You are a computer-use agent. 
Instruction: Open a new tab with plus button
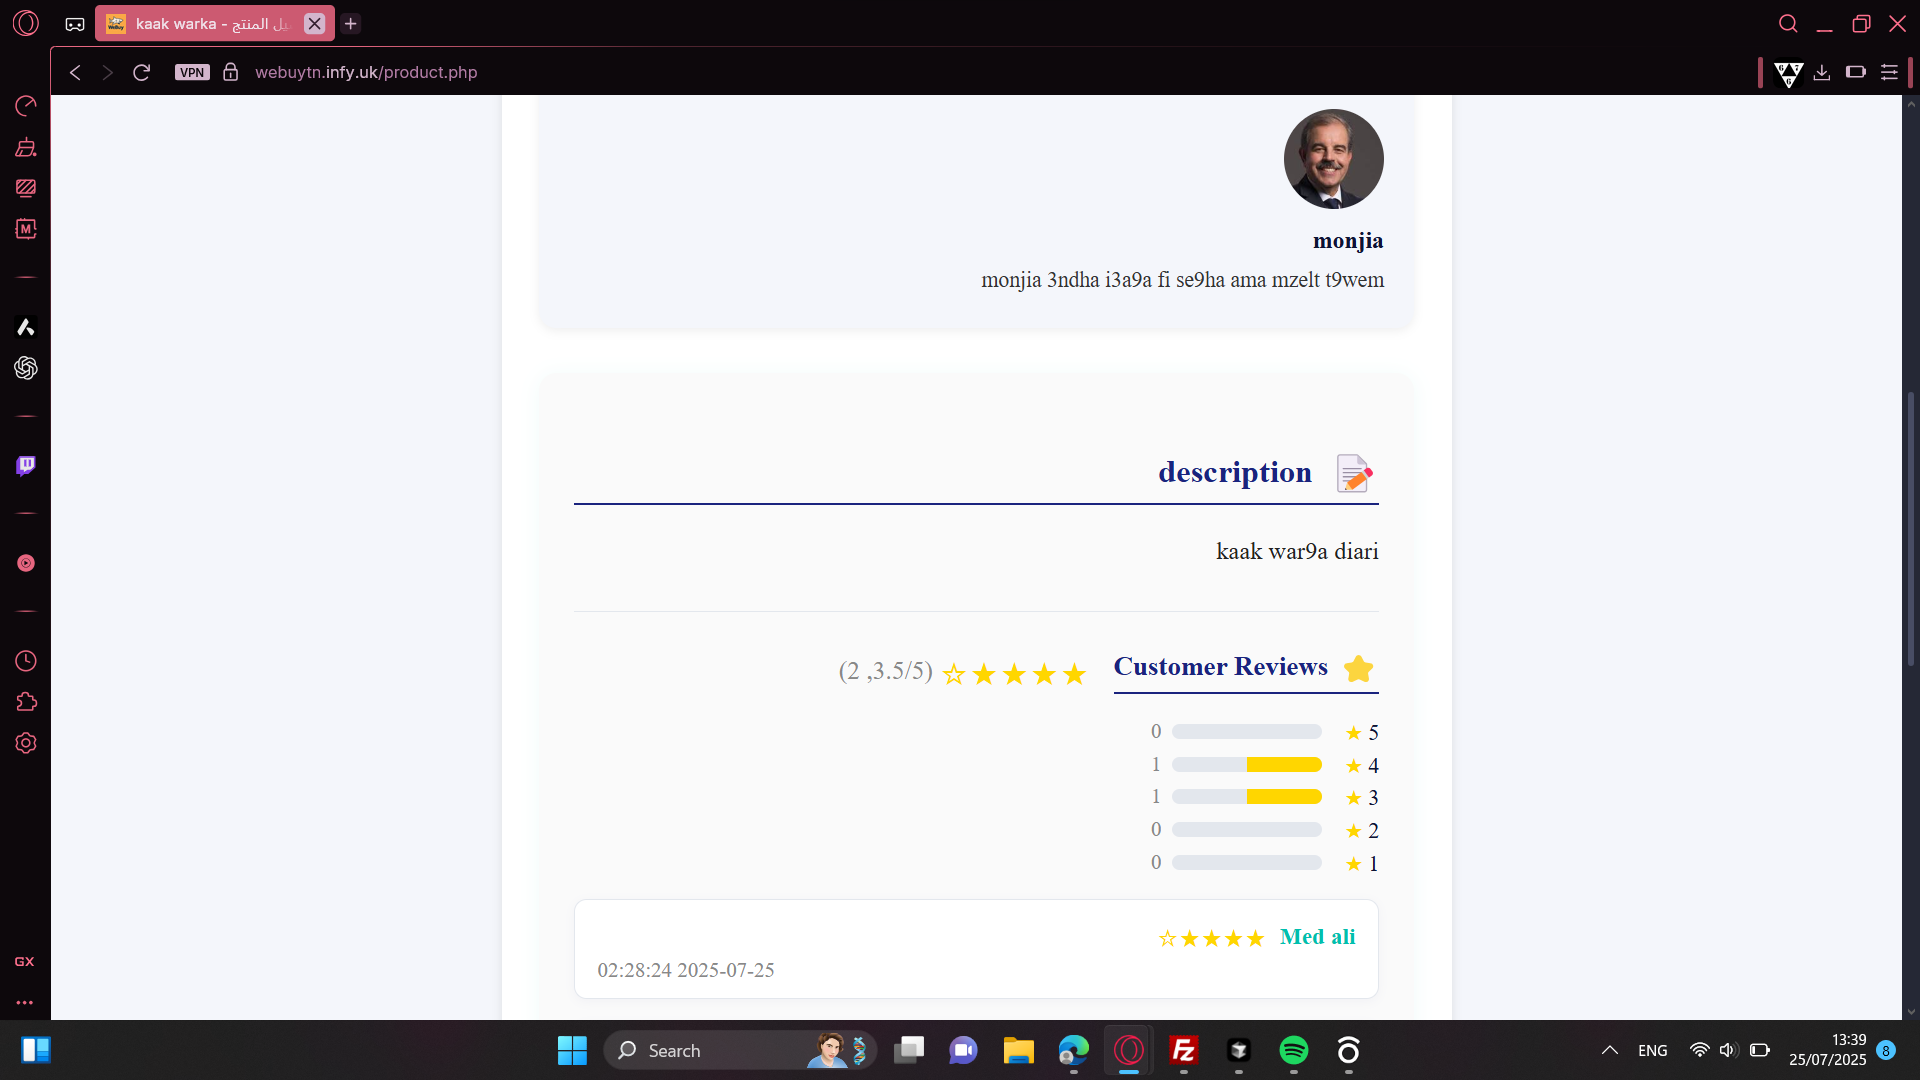point(351,24)
